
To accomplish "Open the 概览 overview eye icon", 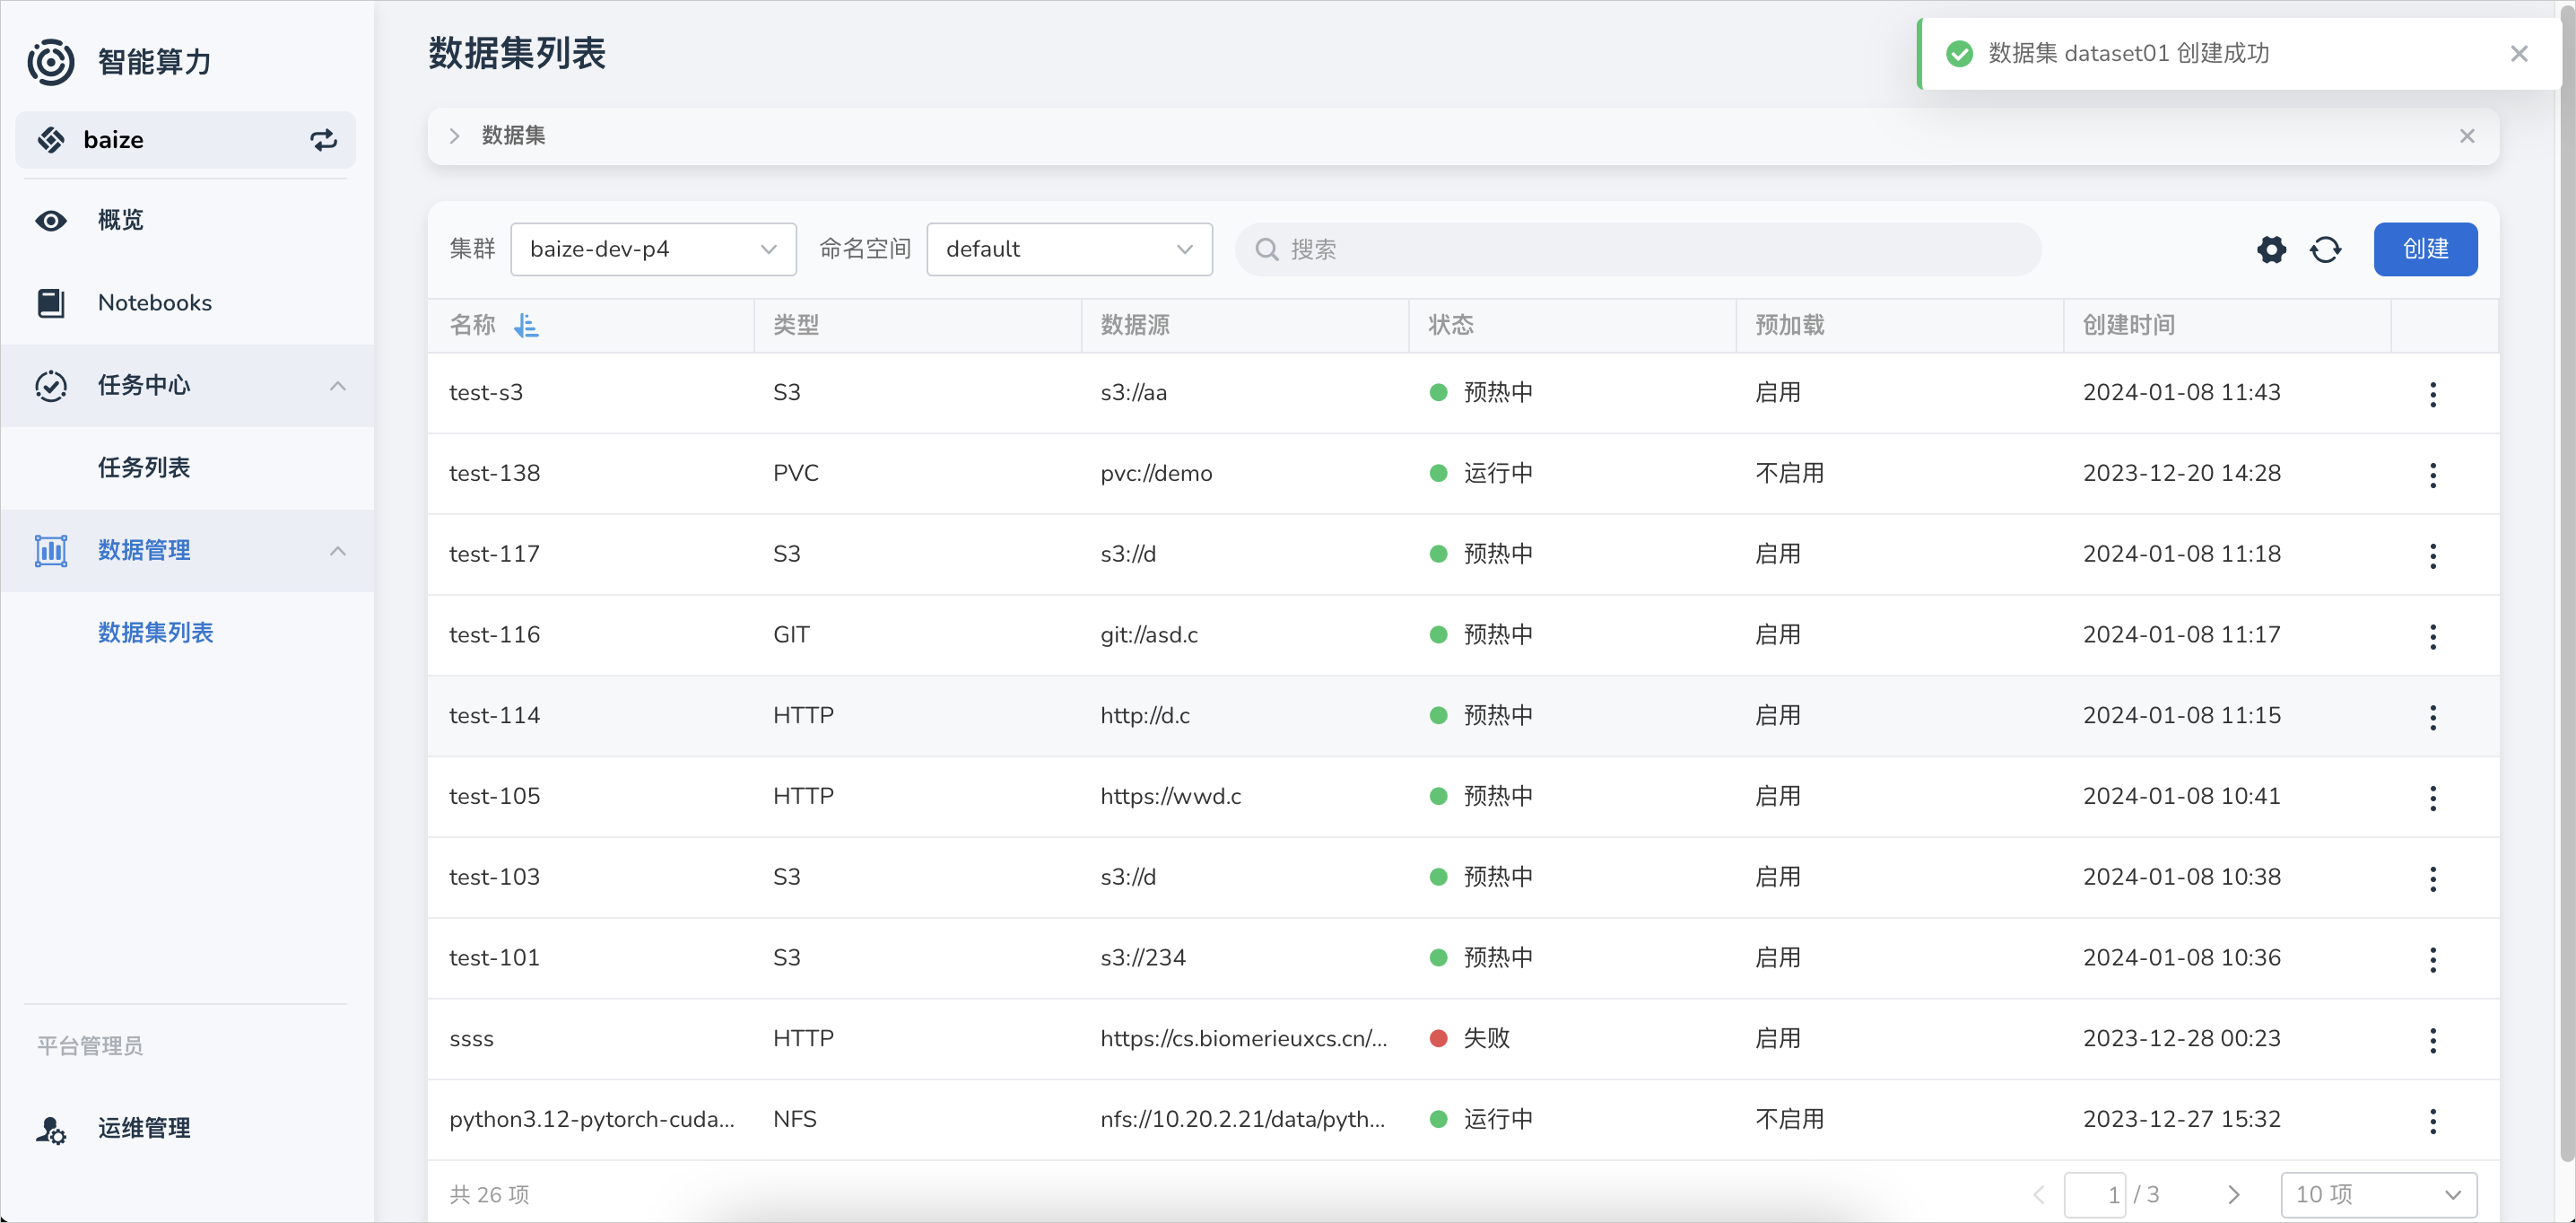I will point(51,220).
